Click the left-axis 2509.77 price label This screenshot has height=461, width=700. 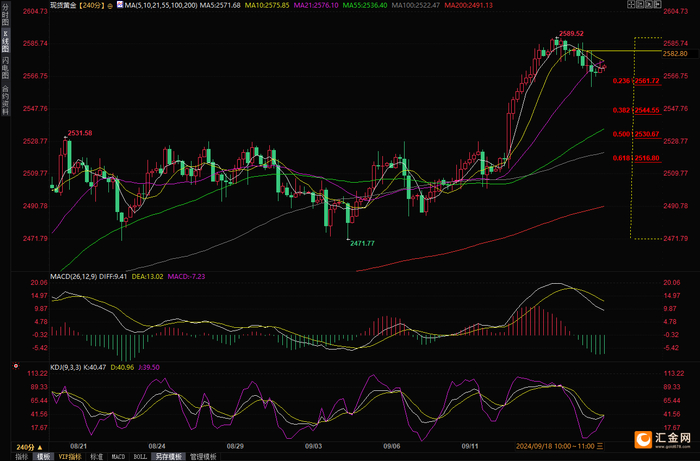pos(35,173)
